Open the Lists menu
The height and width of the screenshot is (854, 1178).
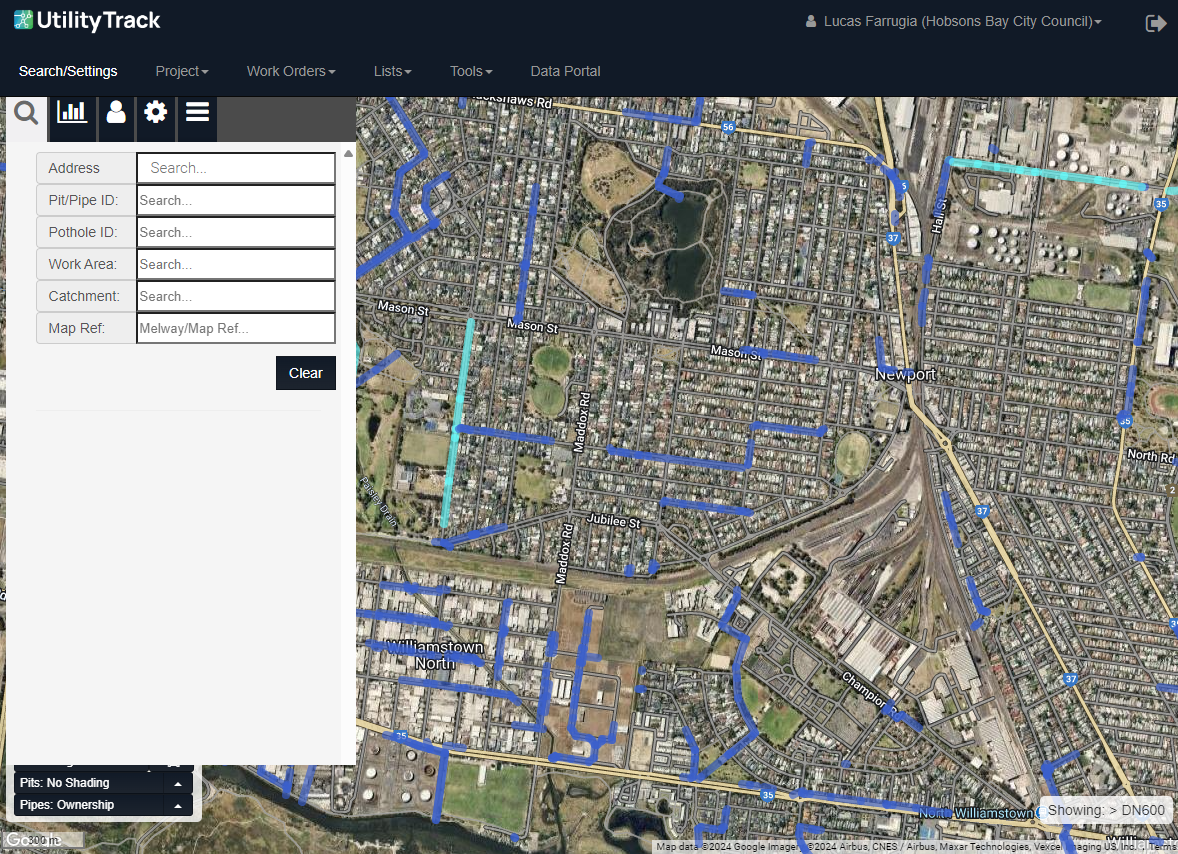[392, 71]
